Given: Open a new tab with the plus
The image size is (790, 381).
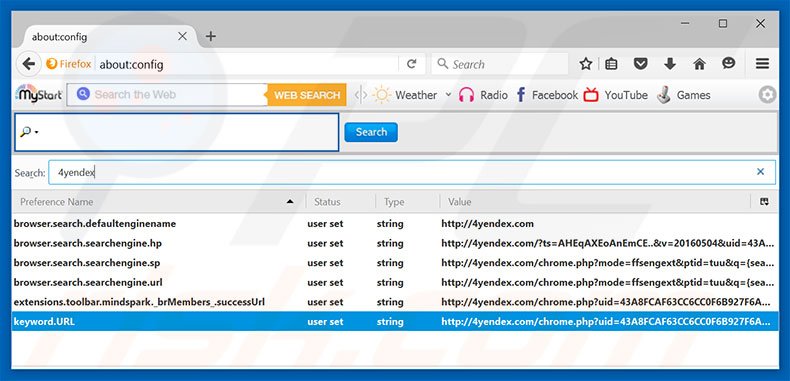Looking at the screenshot, I should pyautogui.click(x=211, y=36).
